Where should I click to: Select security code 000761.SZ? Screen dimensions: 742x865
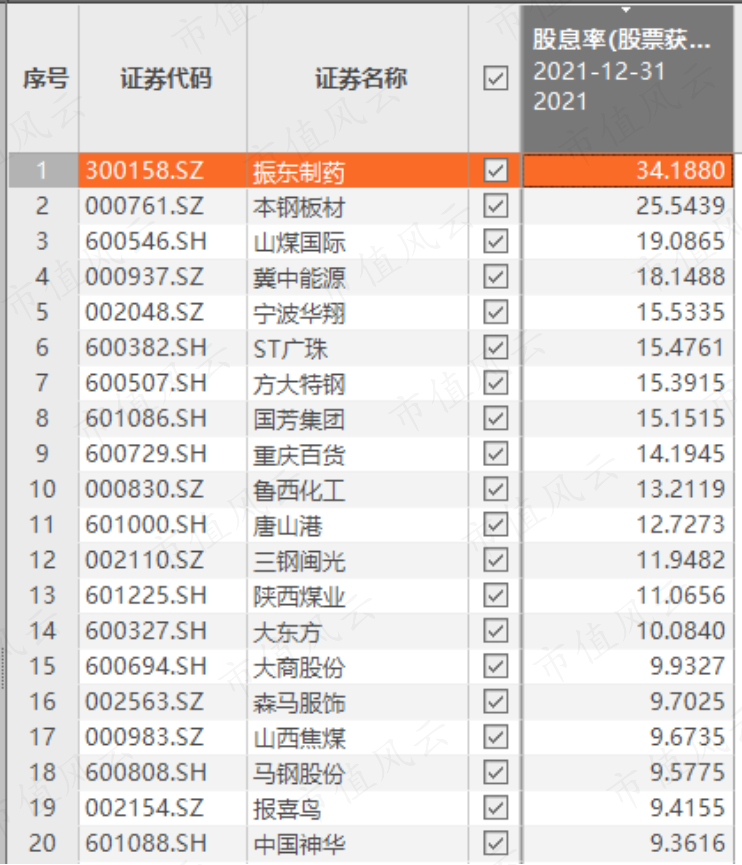145,206
